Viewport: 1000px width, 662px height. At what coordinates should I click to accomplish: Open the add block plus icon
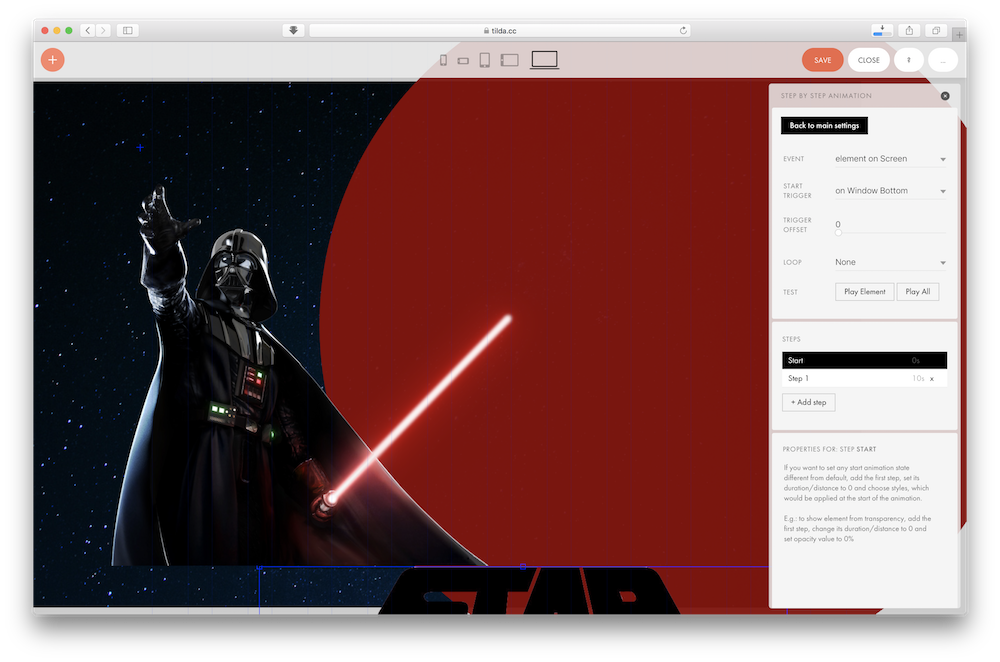tap(52, 60)
